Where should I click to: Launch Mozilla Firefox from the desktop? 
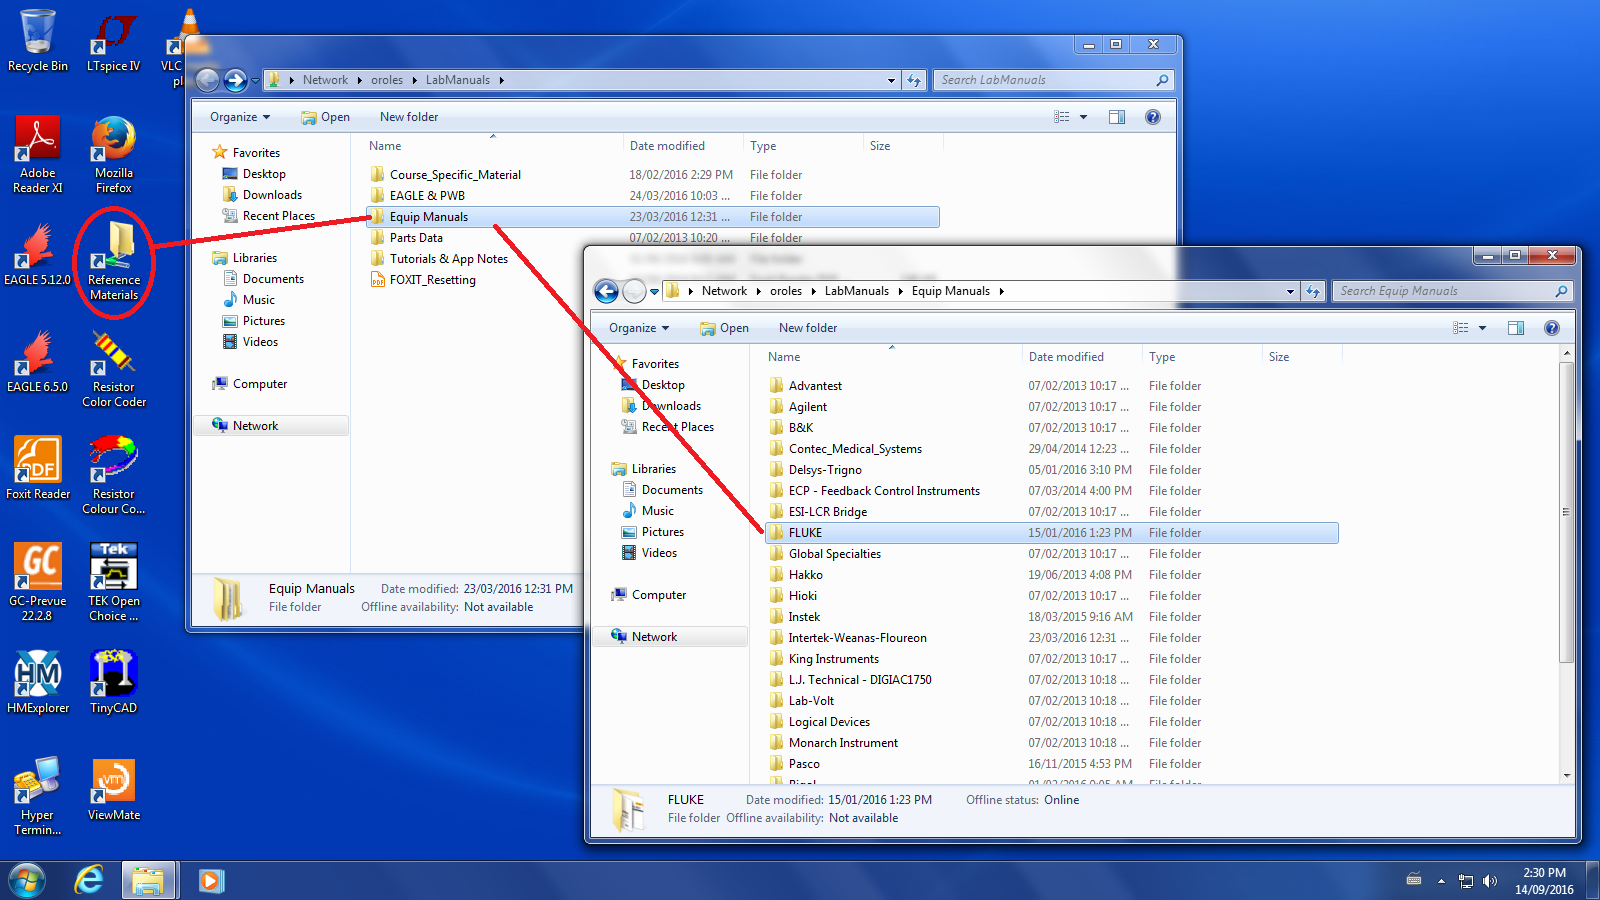click(x=114, y=152)
